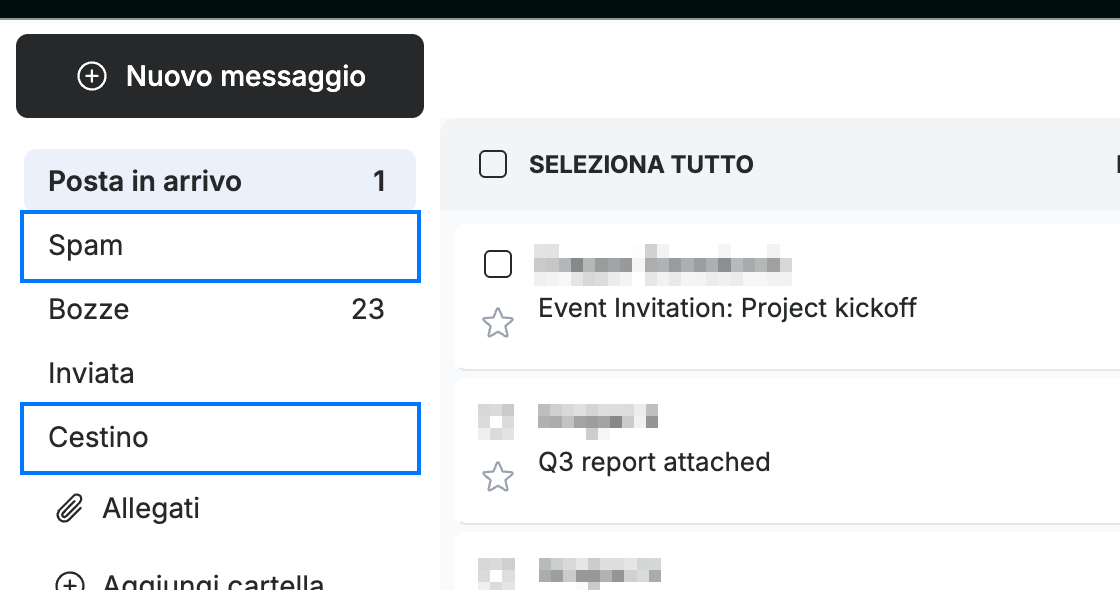Show the Inviata sent folder

click(x=220, y=374)
